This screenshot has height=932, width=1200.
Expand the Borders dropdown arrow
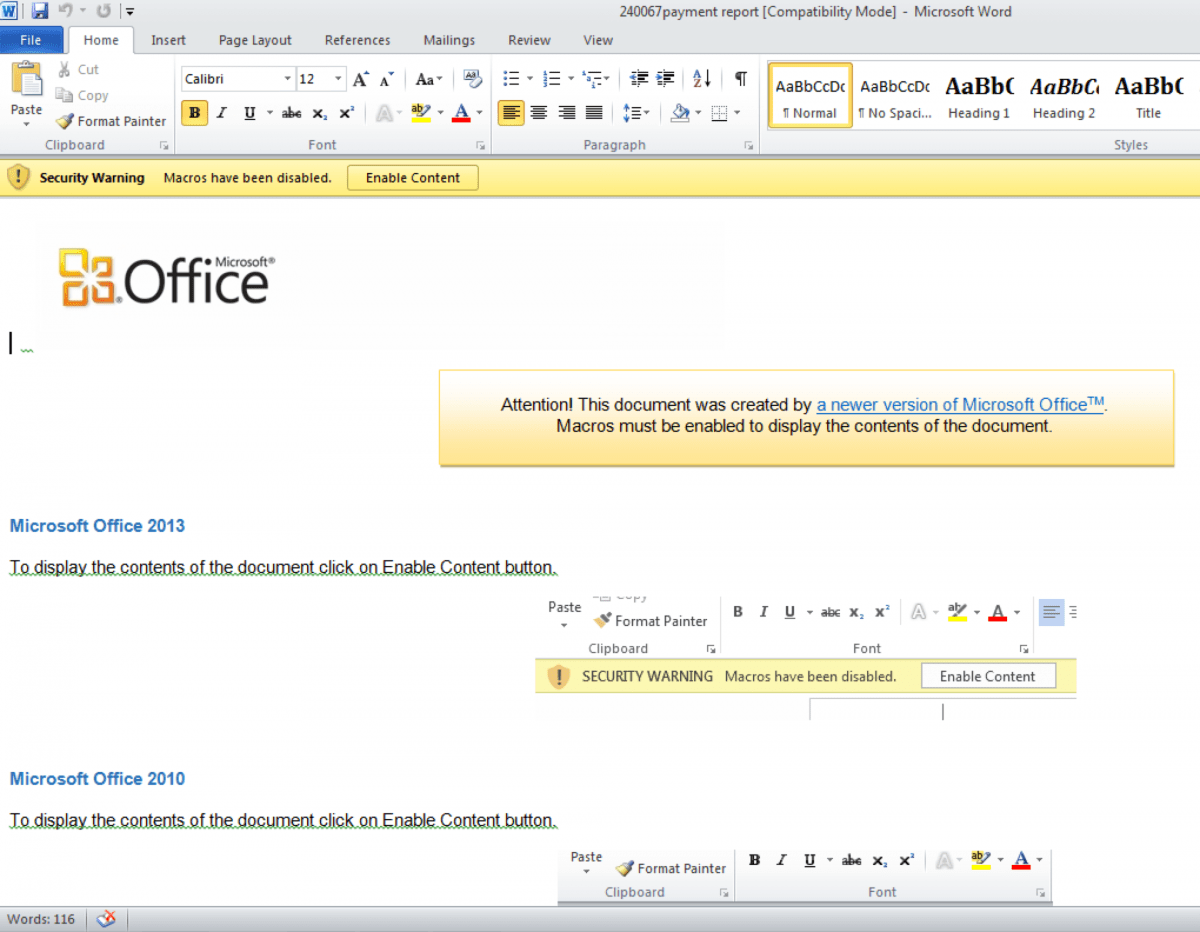[x=737, y=113]
